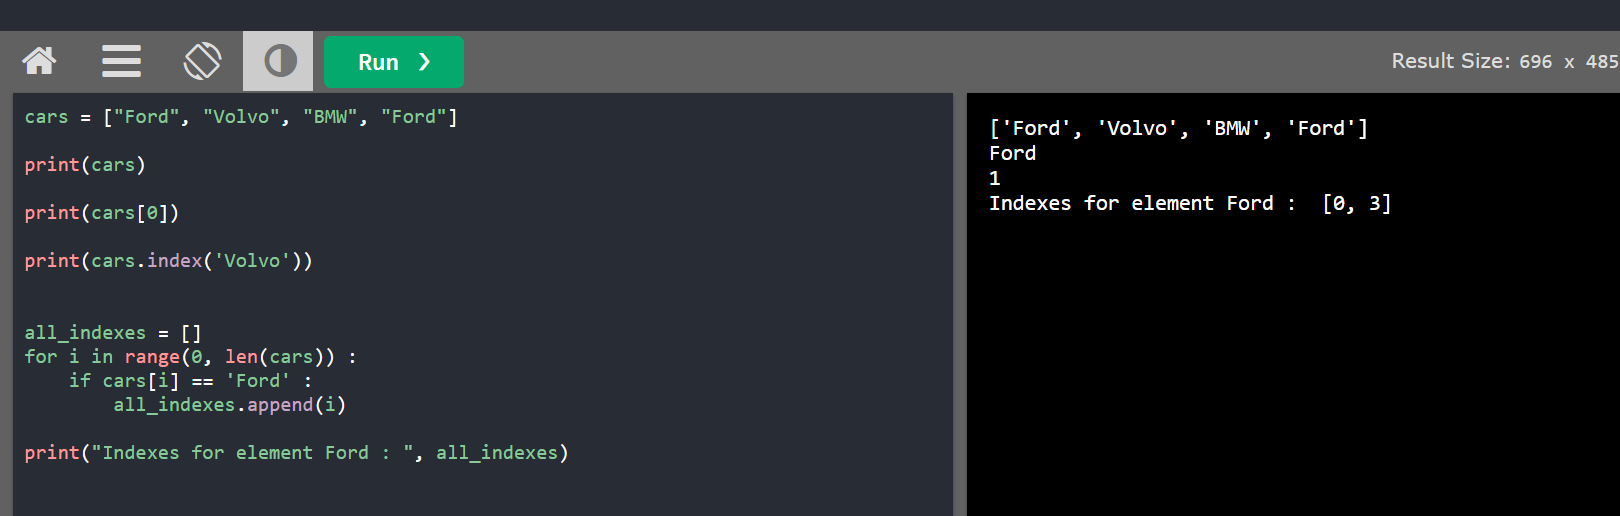Click the 'all_indexes.append(i)' line
Screen dimensions: 1620x516
tap(230, 405)
